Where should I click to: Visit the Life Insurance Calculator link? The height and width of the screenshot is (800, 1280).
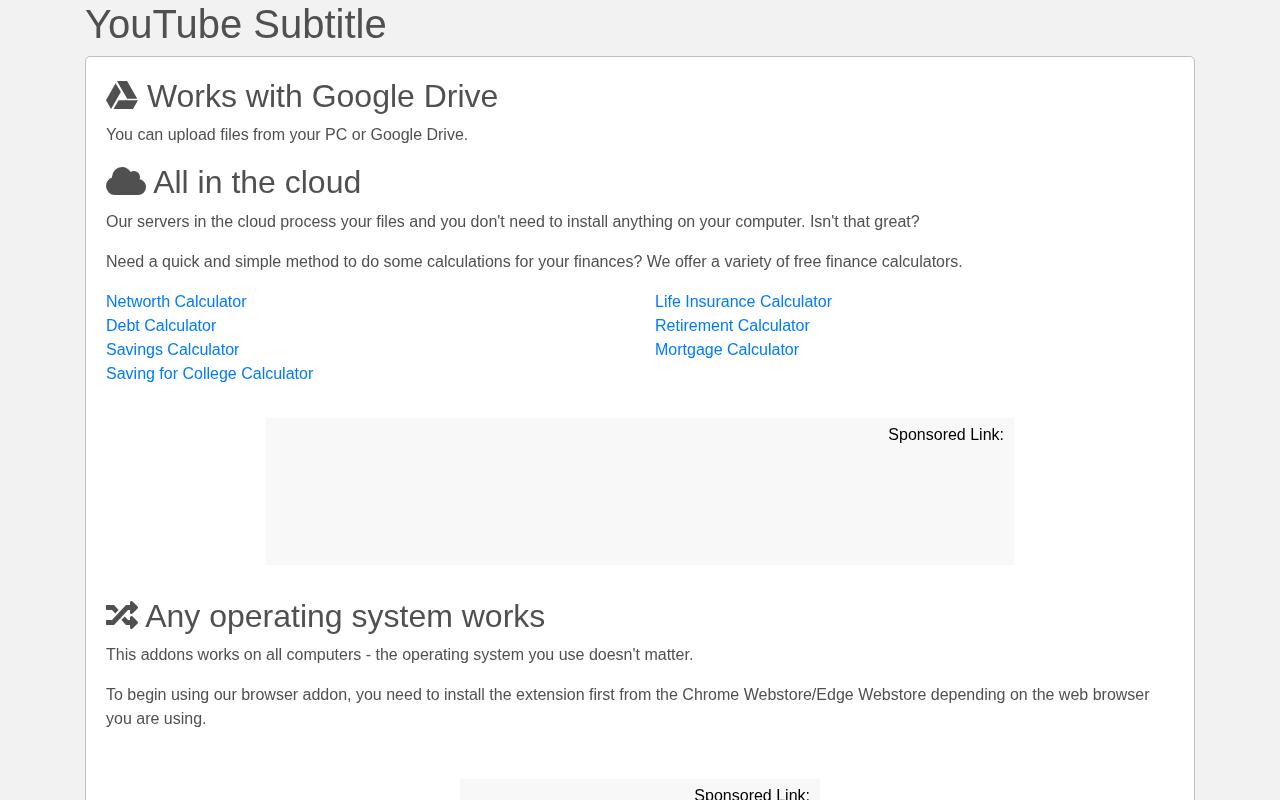click(743, 302)
